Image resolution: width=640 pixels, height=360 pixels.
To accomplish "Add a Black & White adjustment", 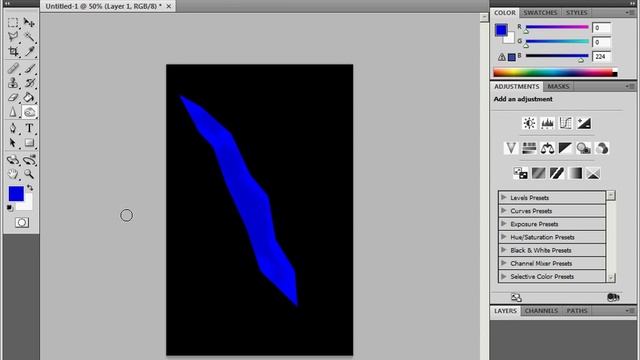I will pyautogui.click(x=565, y=148).
